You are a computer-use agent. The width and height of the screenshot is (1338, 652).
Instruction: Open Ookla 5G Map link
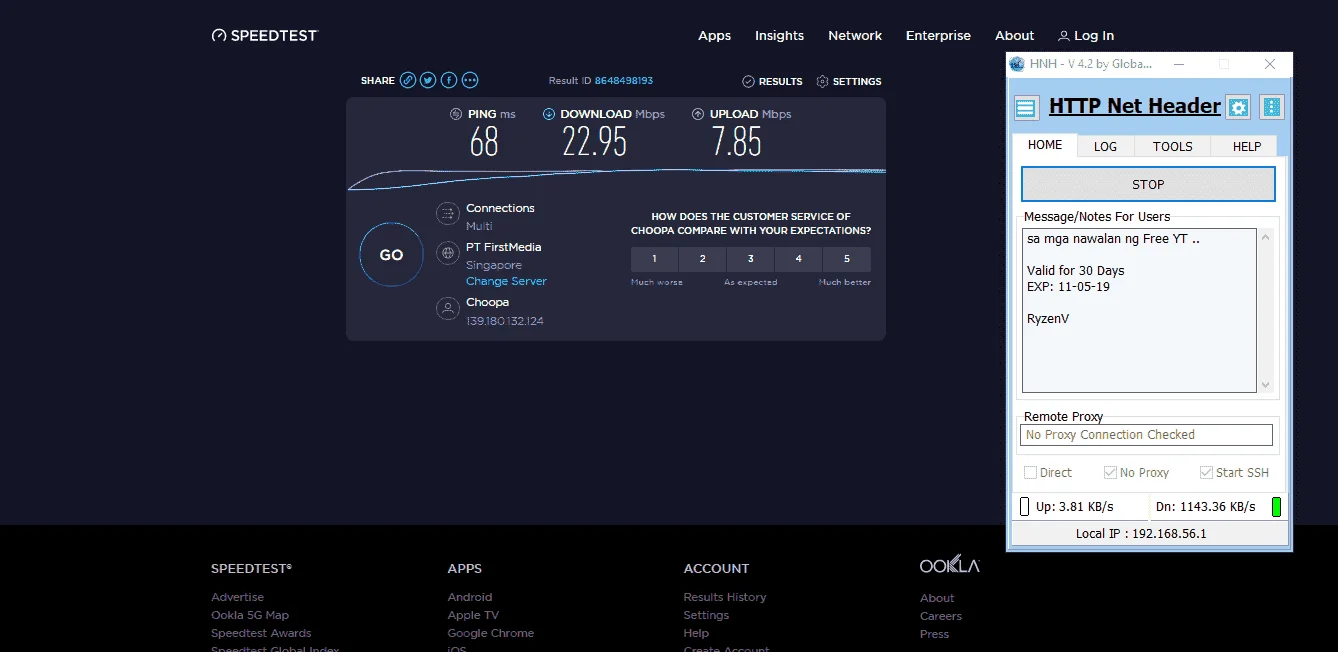pos(250,615)
